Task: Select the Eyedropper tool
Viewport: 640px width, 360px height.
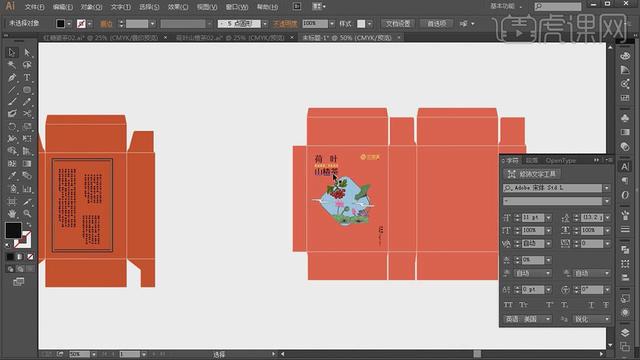Action: pyautogui.click(x=12, y=176)
